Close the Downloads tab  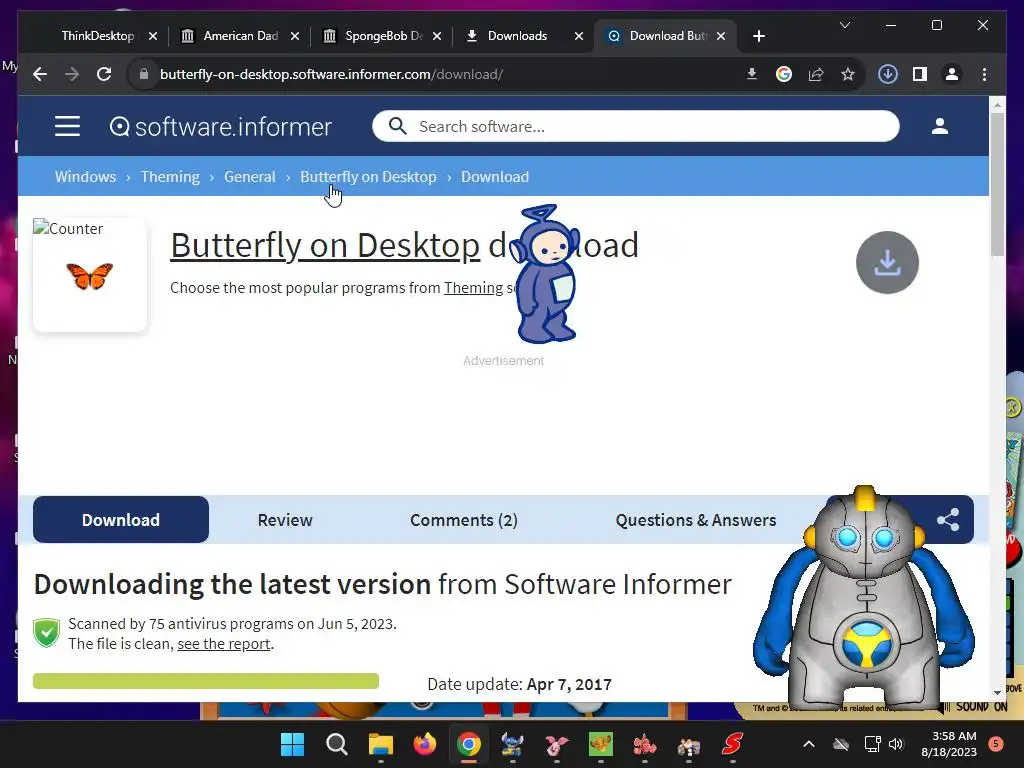579,36
